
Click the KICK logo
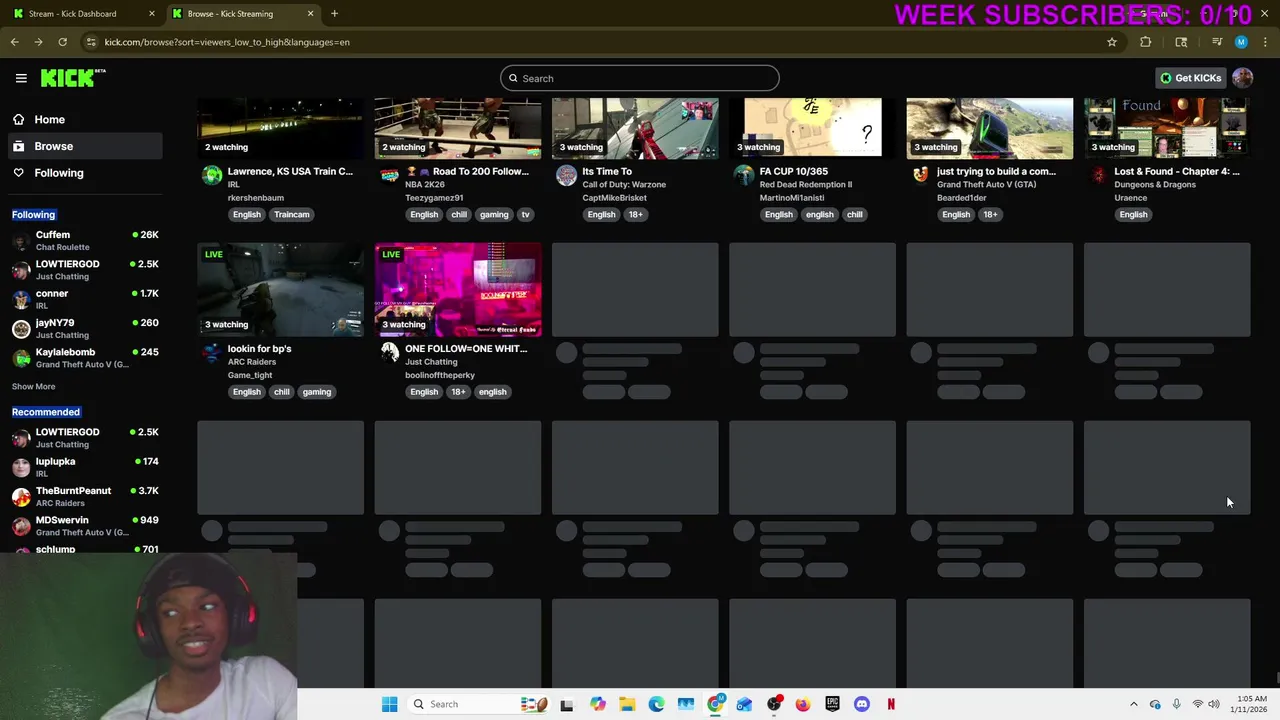72,78
